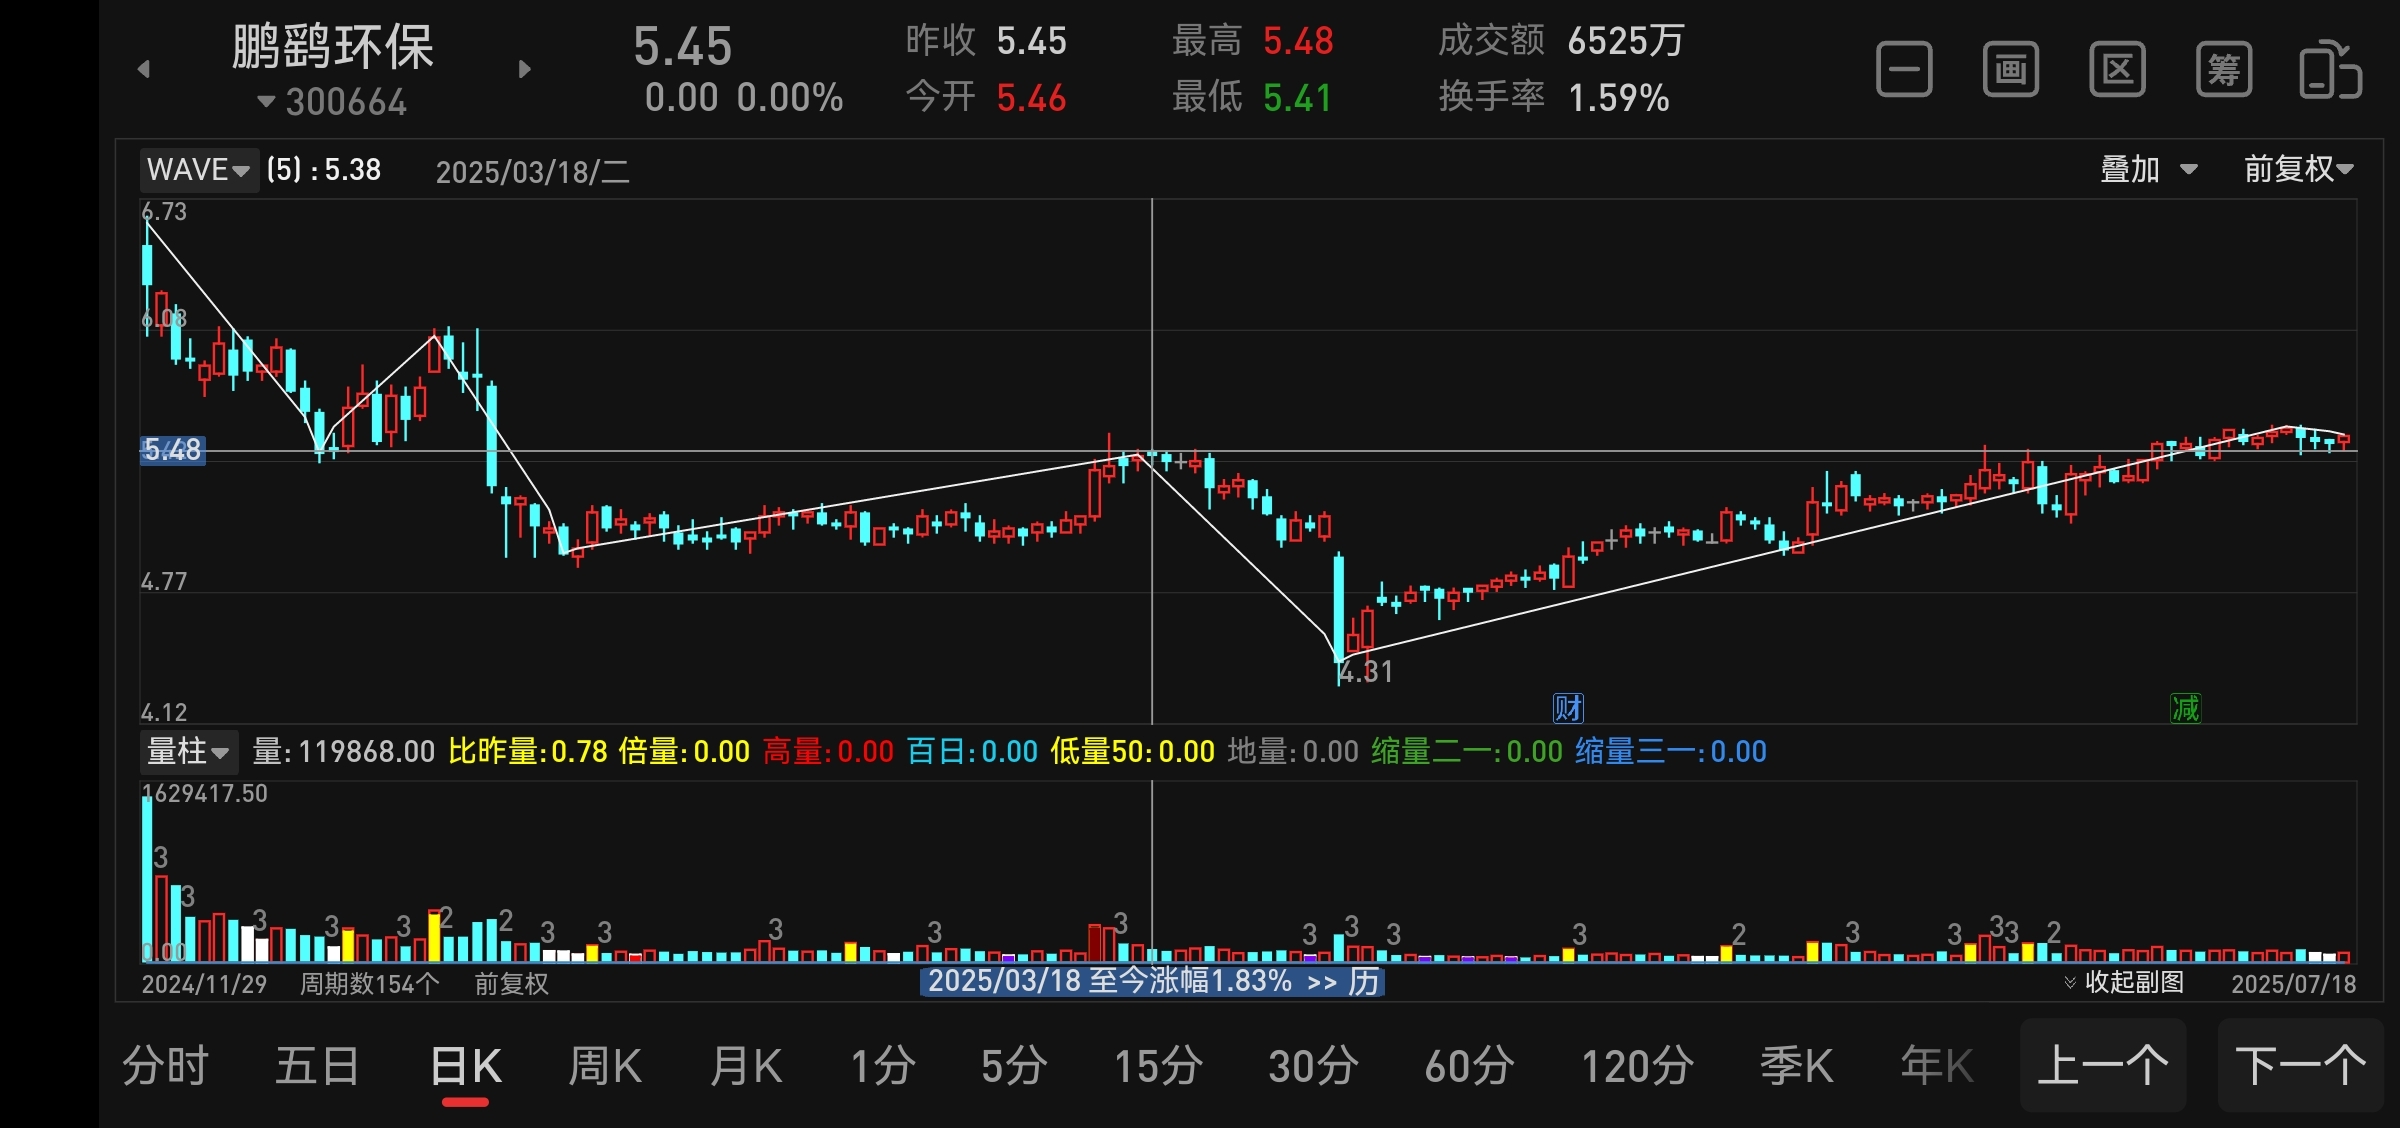Tap the 1629417.50 volume scale label
Viewport: 2400px width, 1128px height.
point(204,794)
